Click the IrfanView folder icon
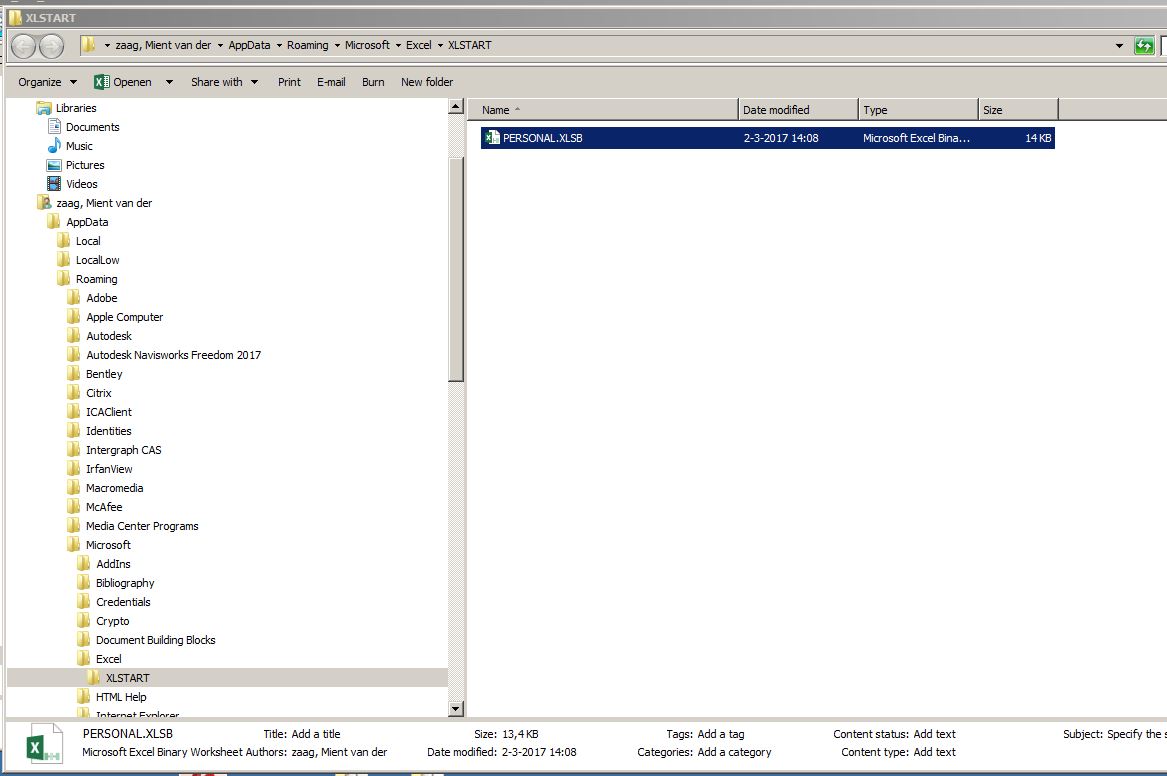The image size is (1167, 776). coord(74,469)
